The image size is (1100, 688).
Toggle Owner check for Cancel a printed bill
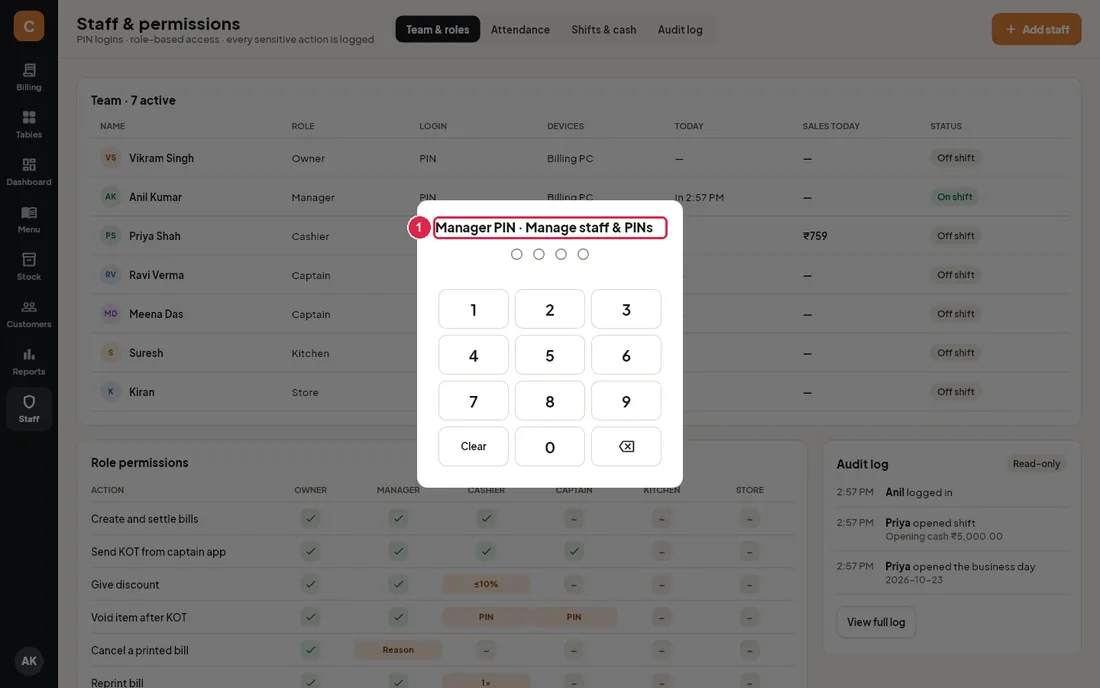click(310, 650)
